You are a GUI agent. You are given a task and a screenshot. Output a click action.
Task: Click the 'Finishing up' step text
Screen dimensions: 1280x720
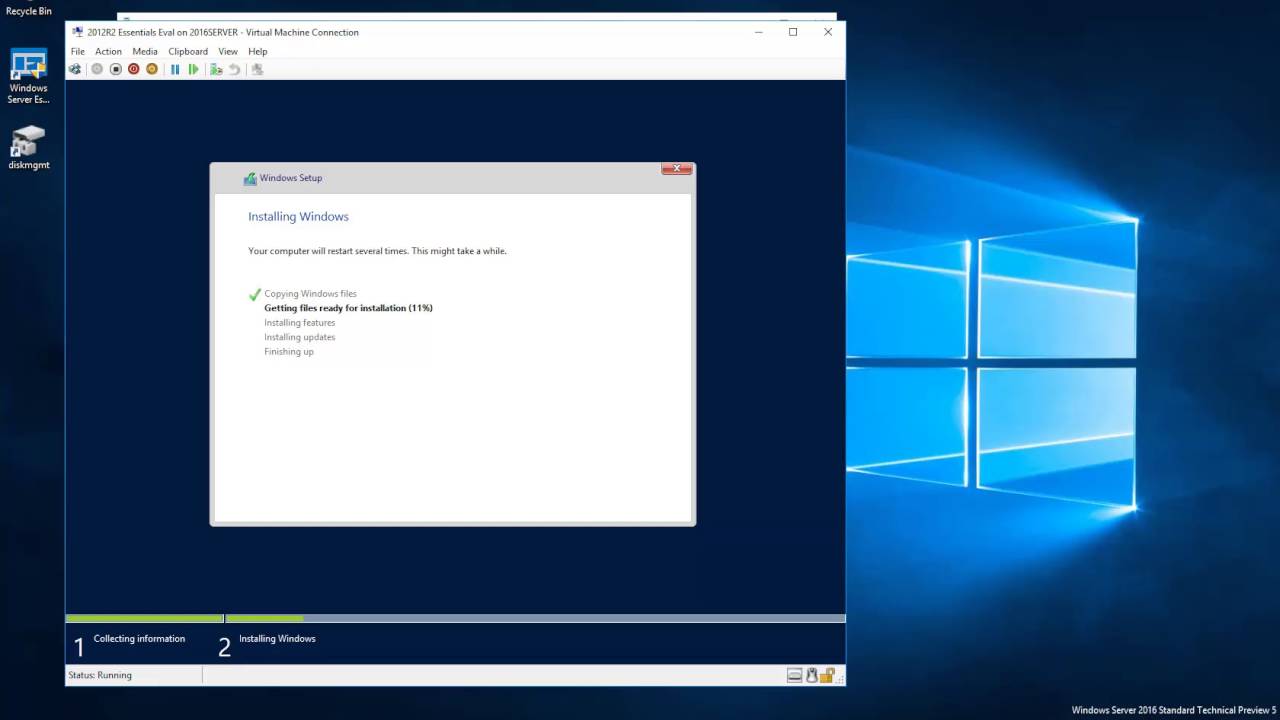tap(289, 352)
